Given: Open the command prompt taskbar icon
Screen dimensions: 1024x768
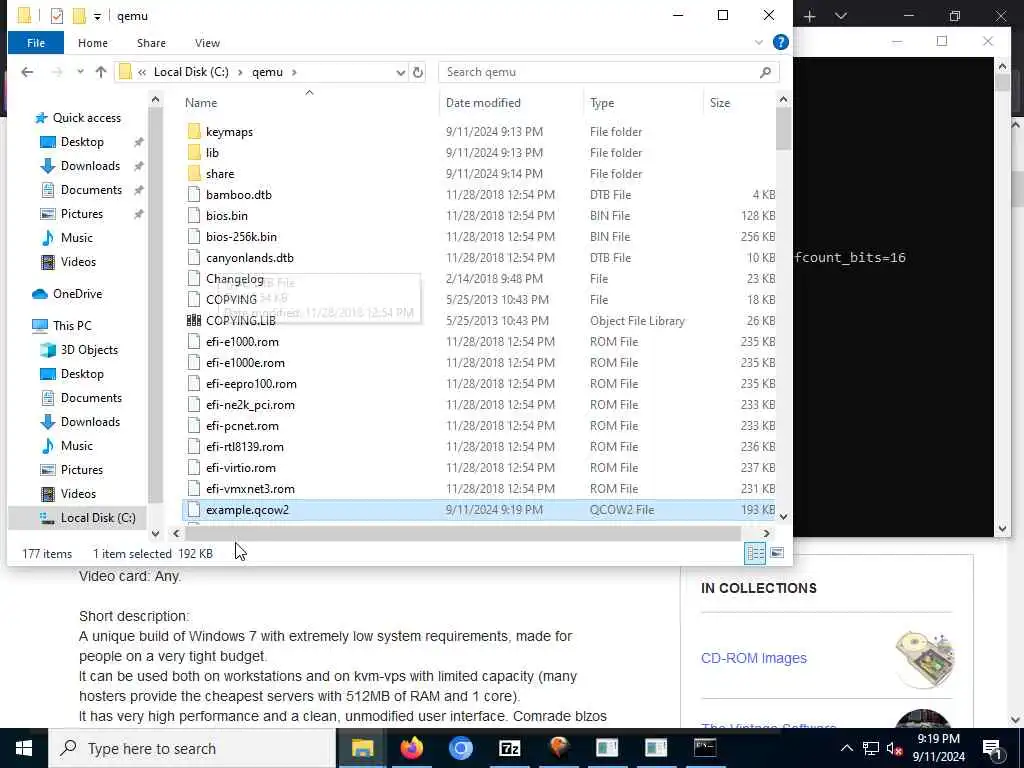Looking at the screenshot, I should (705, 748).
